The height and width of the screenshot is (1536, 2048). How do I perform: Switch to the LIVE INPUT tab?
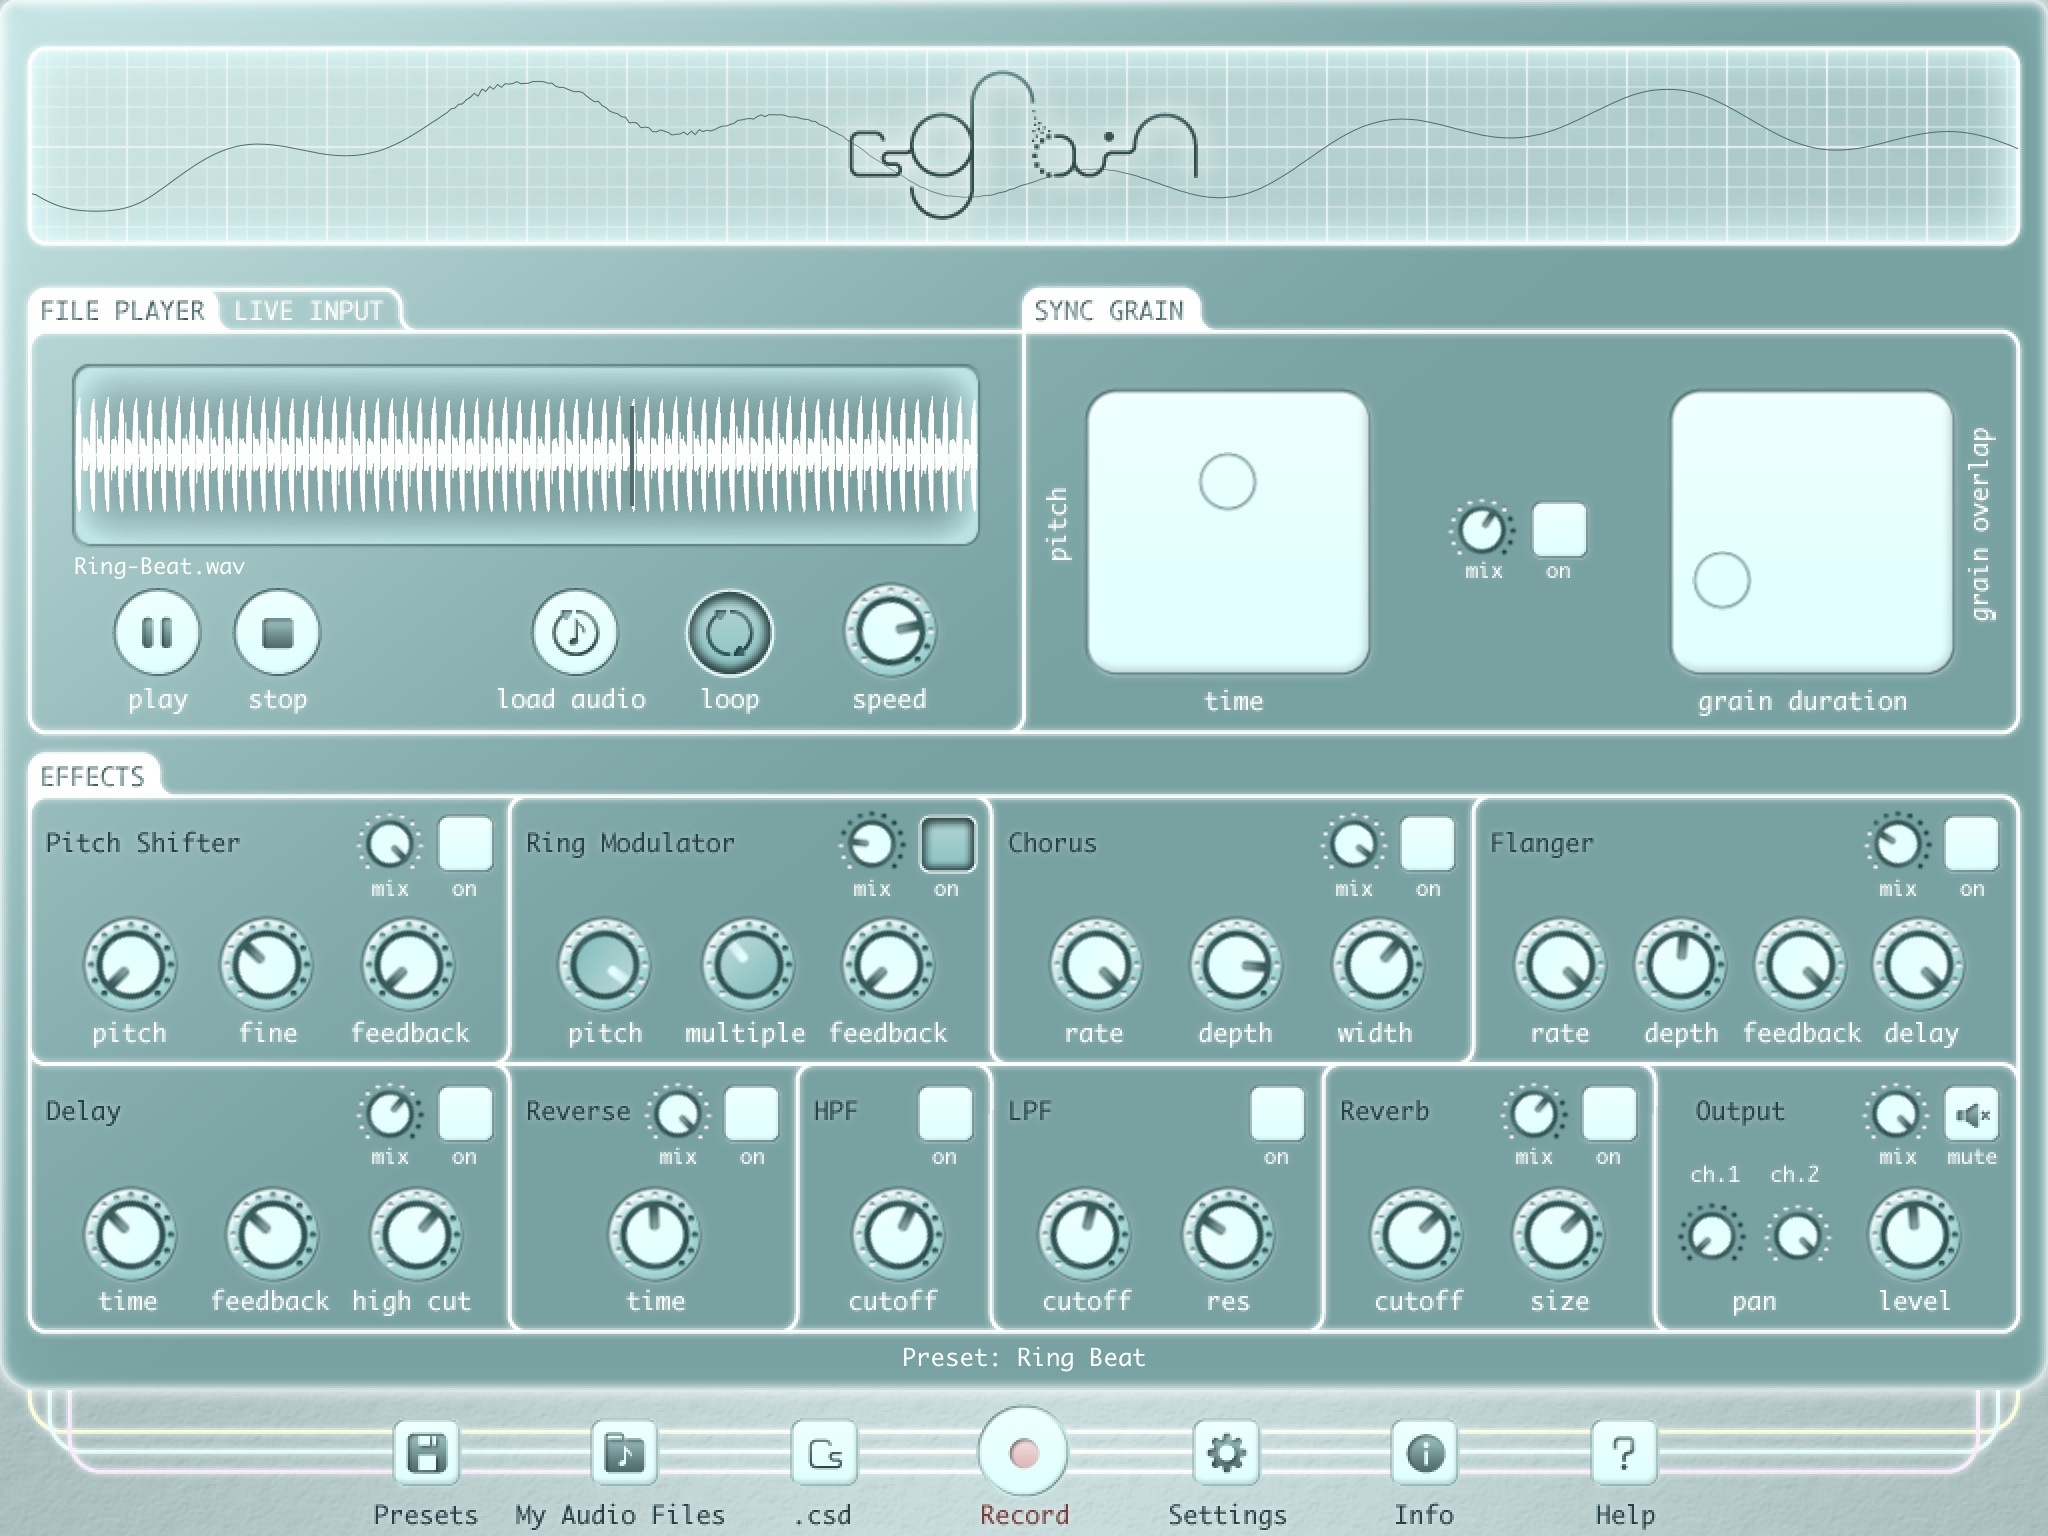308,311
